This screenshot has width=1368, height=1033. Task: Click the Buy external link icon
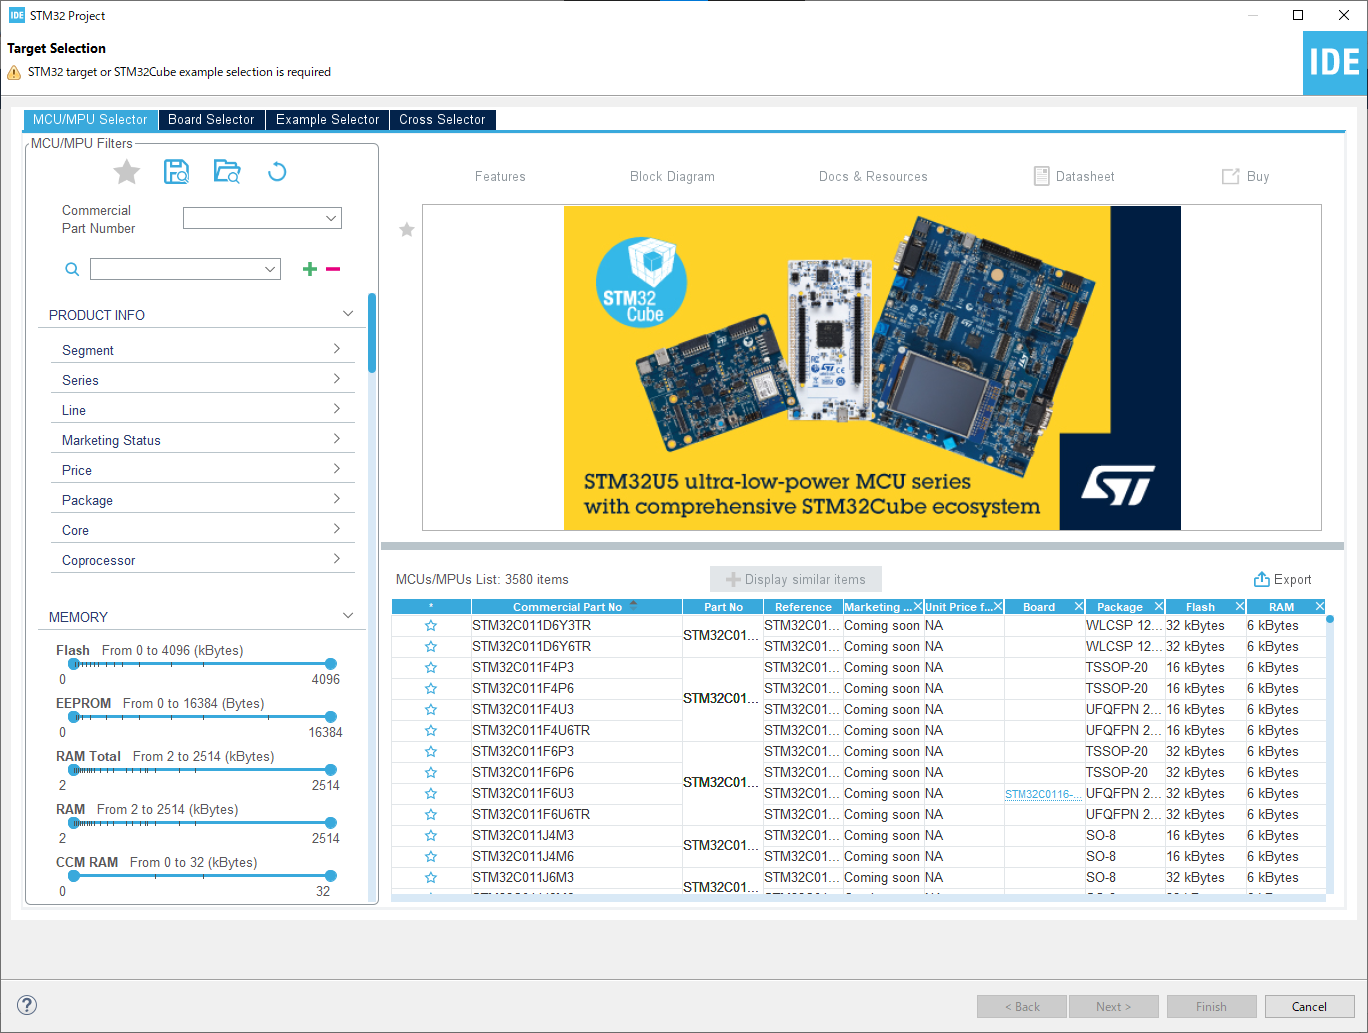(x=1231, y=176)
